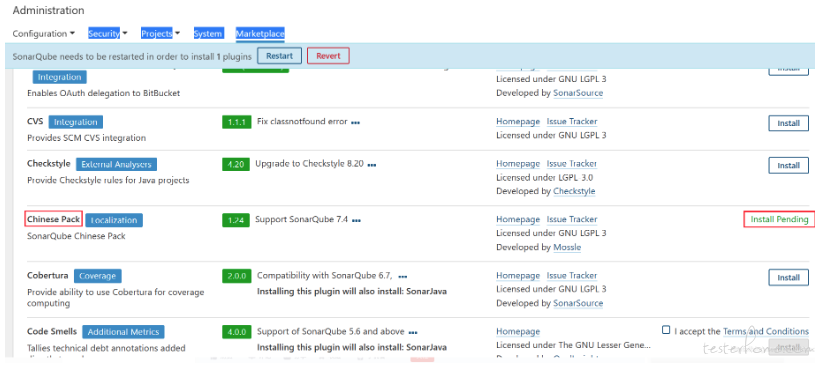Go to the System tab
Screen dimensions: 815x366
point(208,34)
